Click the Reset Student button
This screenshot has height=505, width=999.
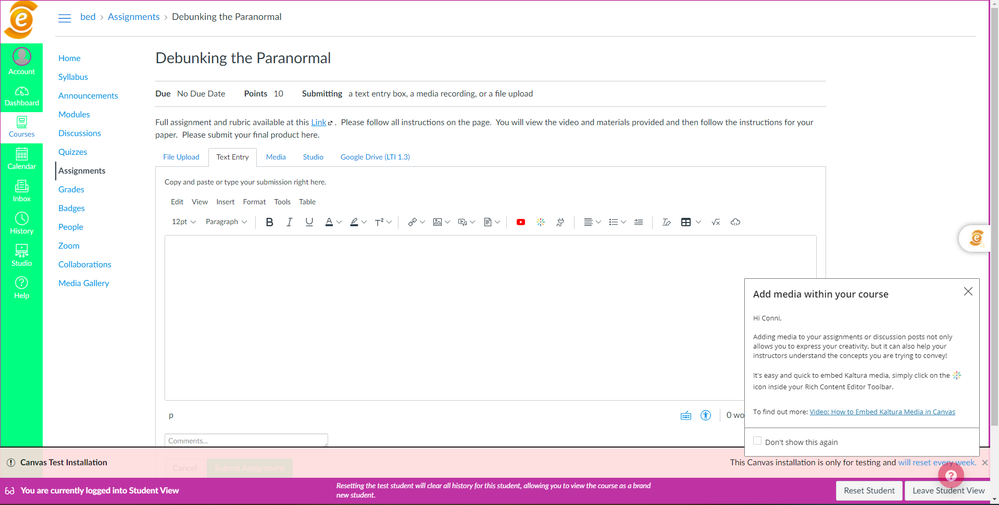(x=869, y=490)
